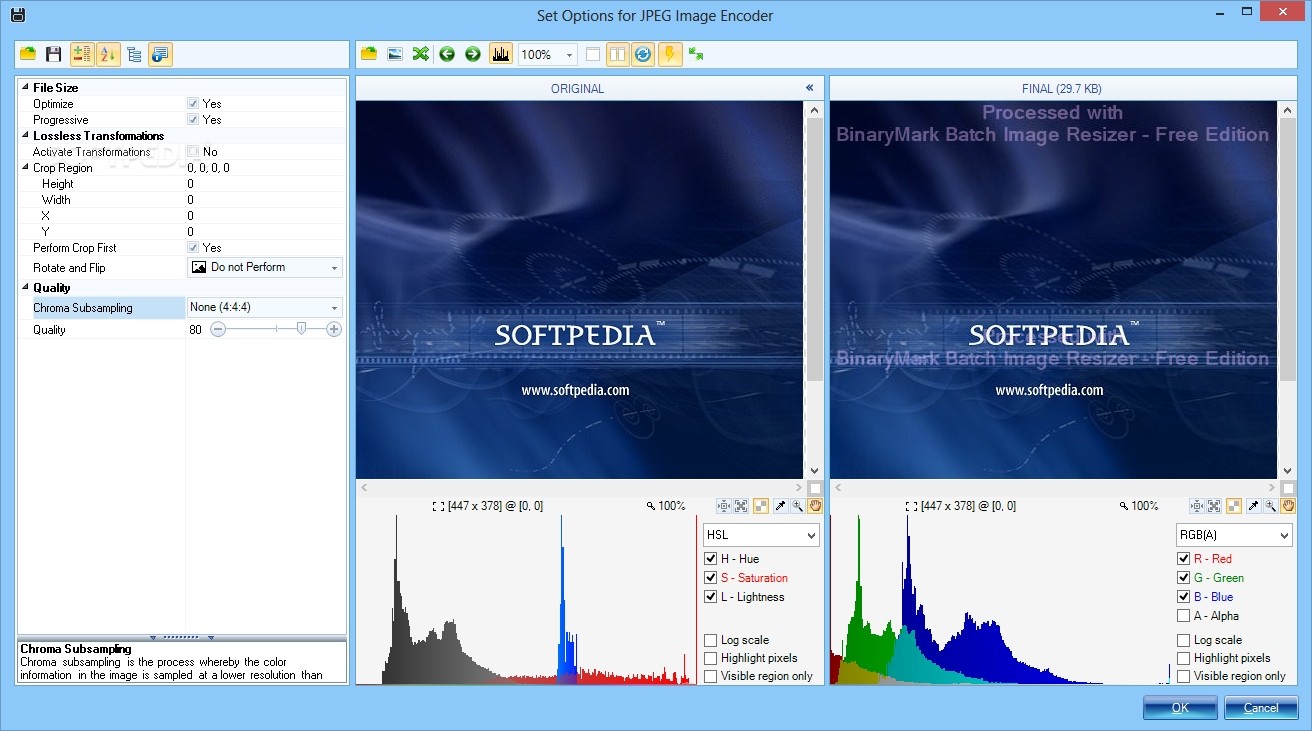Viewport: 1312px width, 731px height.
Task: Click FINAL preview horizontal scrollbar left arrow
Action: (x=838, y=488)
